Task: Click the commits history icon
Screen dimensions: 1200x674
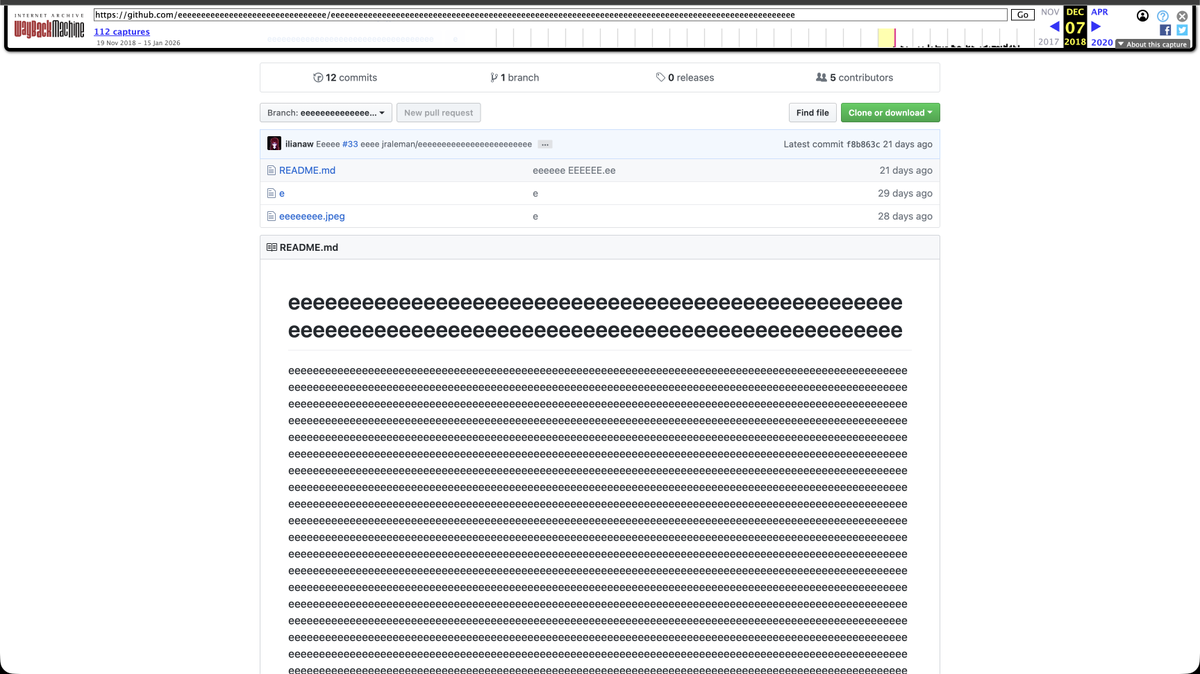Action: pyautogui.click(x=318, y=77)
